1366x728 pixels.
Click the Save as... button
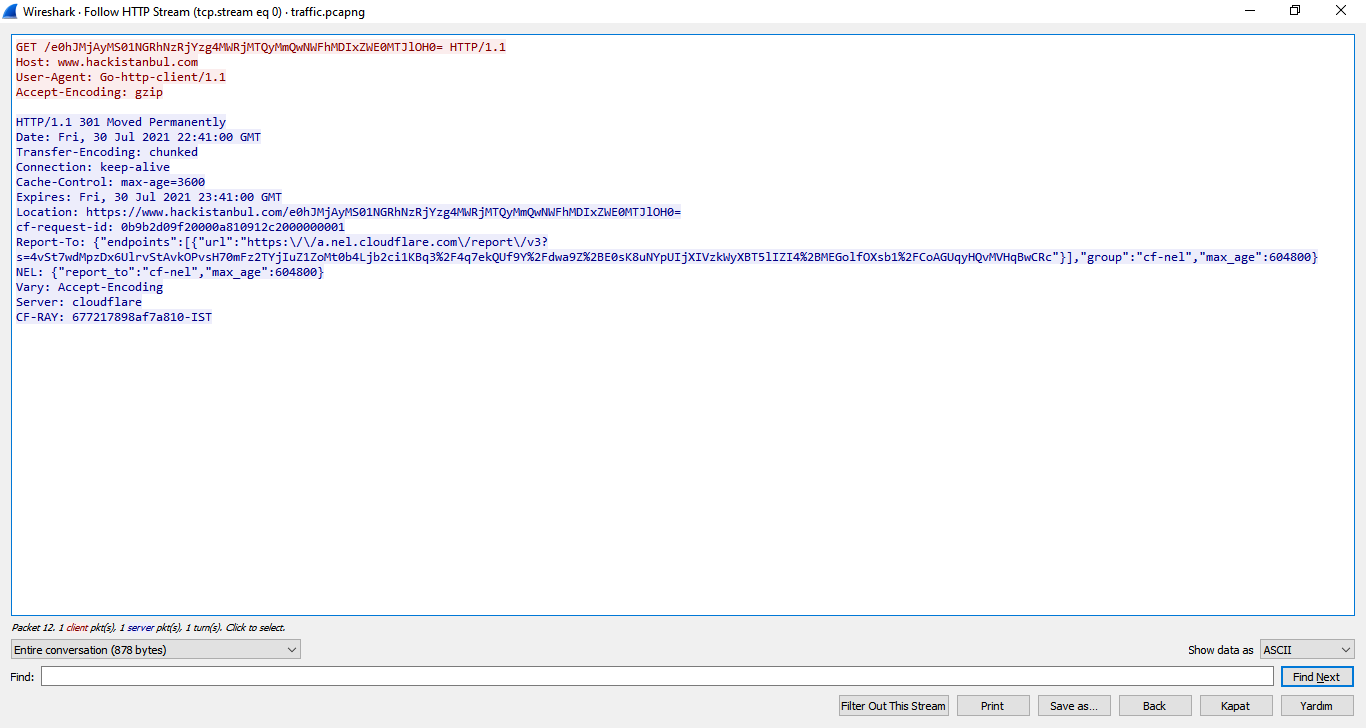tap(1074, 706)
